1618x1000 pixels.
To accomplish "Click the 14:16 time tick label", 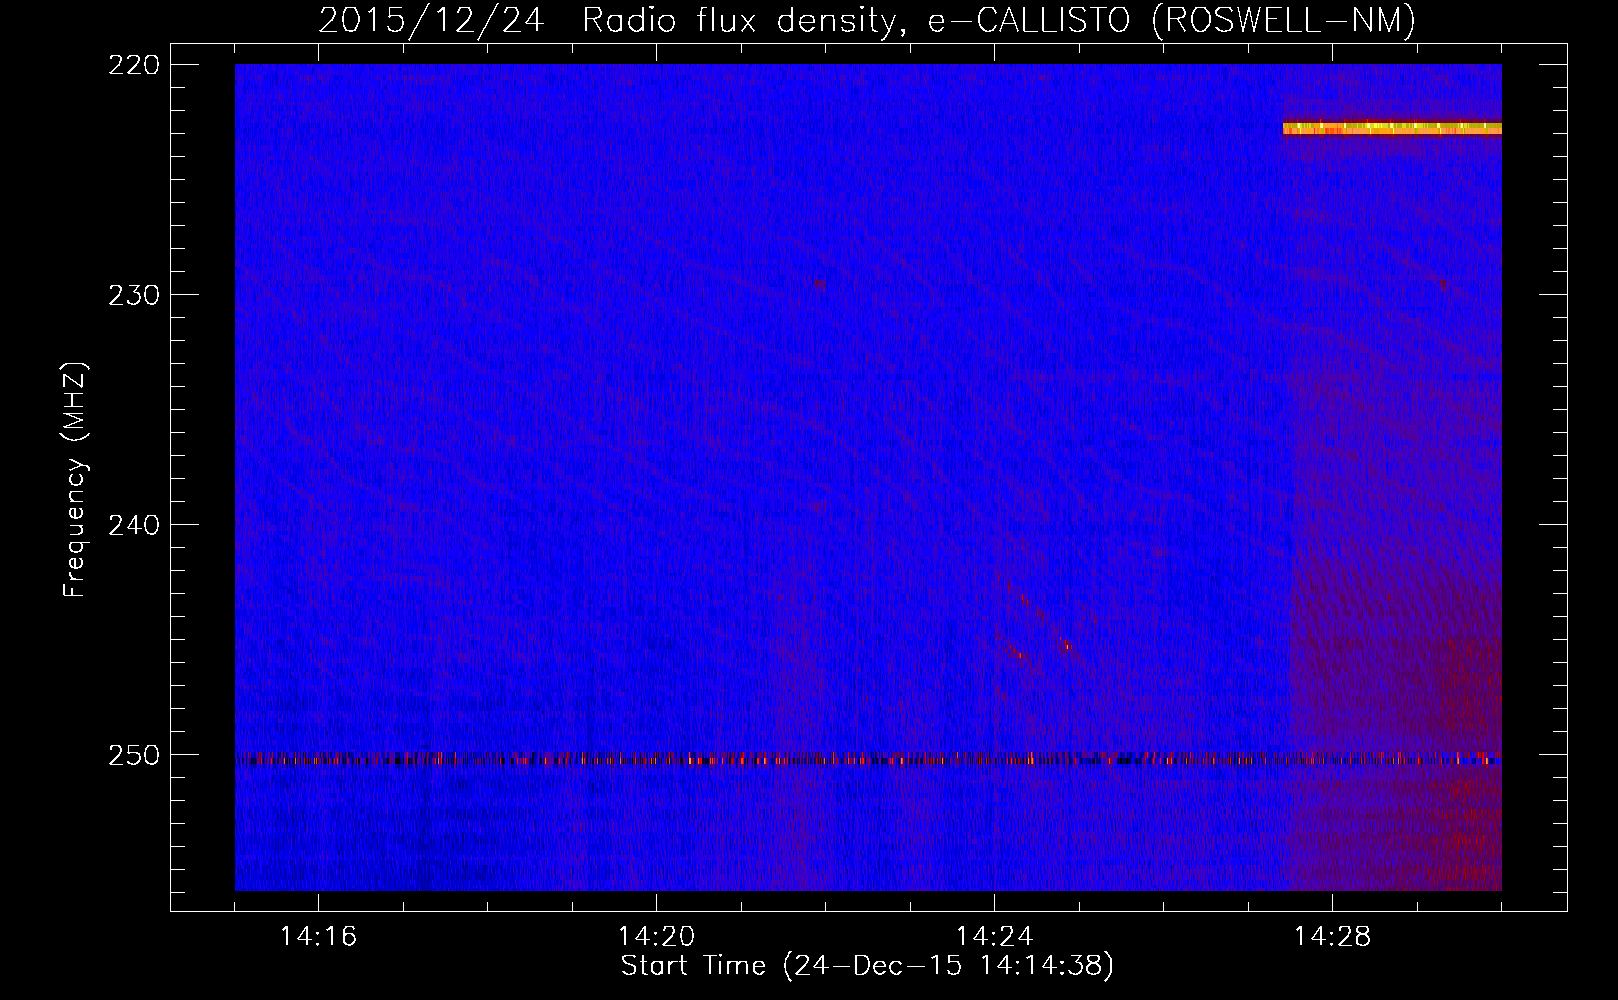I will (318, 937).
